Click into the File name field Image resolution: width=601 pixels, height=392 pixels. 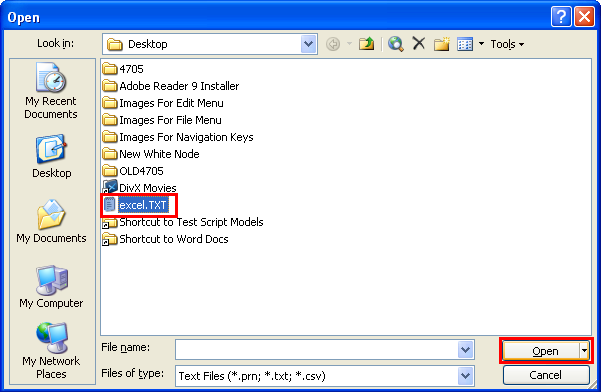317,349
